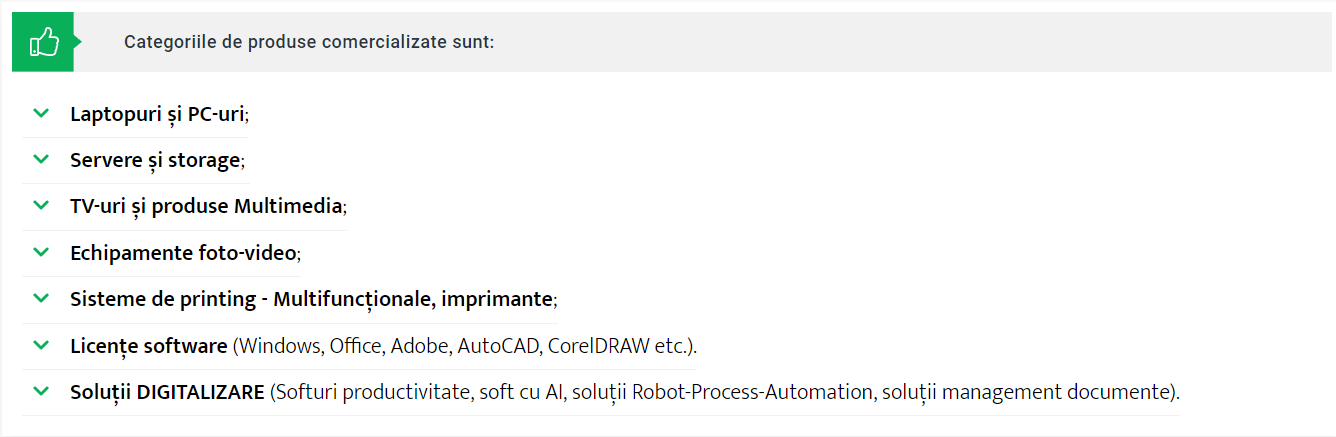Select the Laptopuri și PC-uri item
The image size is (1336, 437).
[157, 114]
